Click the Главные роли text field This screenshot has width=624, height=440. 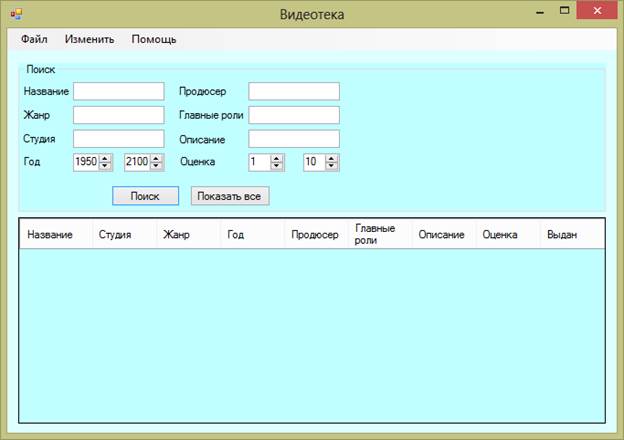click(x=294, y=115)
